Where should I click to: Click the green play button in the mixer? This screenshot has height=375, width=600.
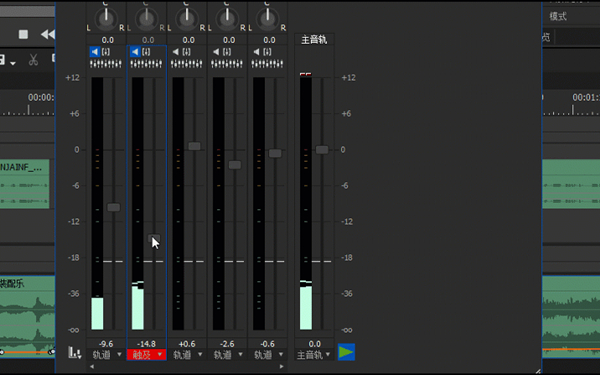click(x=346, y=352)
